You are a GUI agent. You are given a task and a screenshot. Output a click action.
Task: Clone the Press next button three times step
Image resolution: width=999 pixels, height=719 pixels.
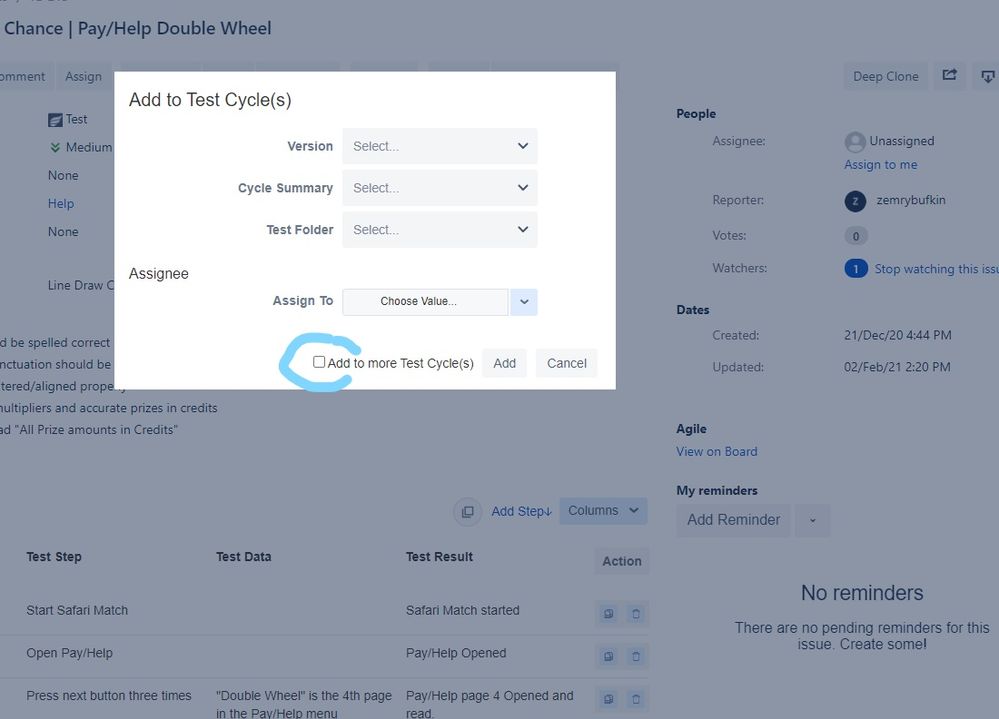coord(608,699)
